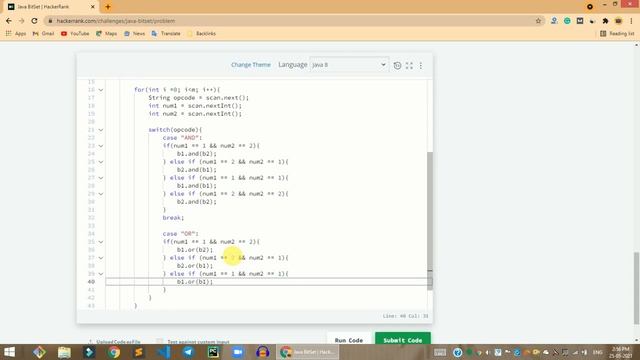Fold the else-if block at line 39
The image size is (640, 360).
[x=101, y=274]
